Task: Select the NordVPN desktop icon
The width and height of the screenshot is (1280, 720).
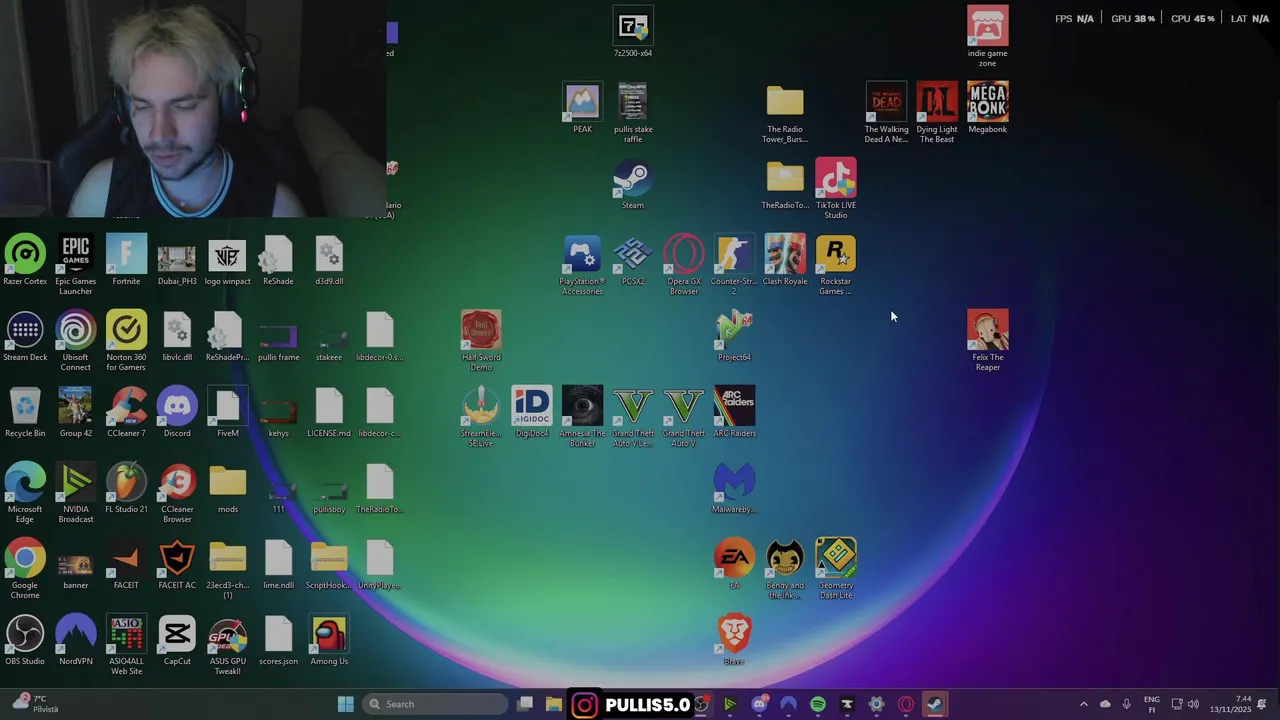Action: [76, 642]
